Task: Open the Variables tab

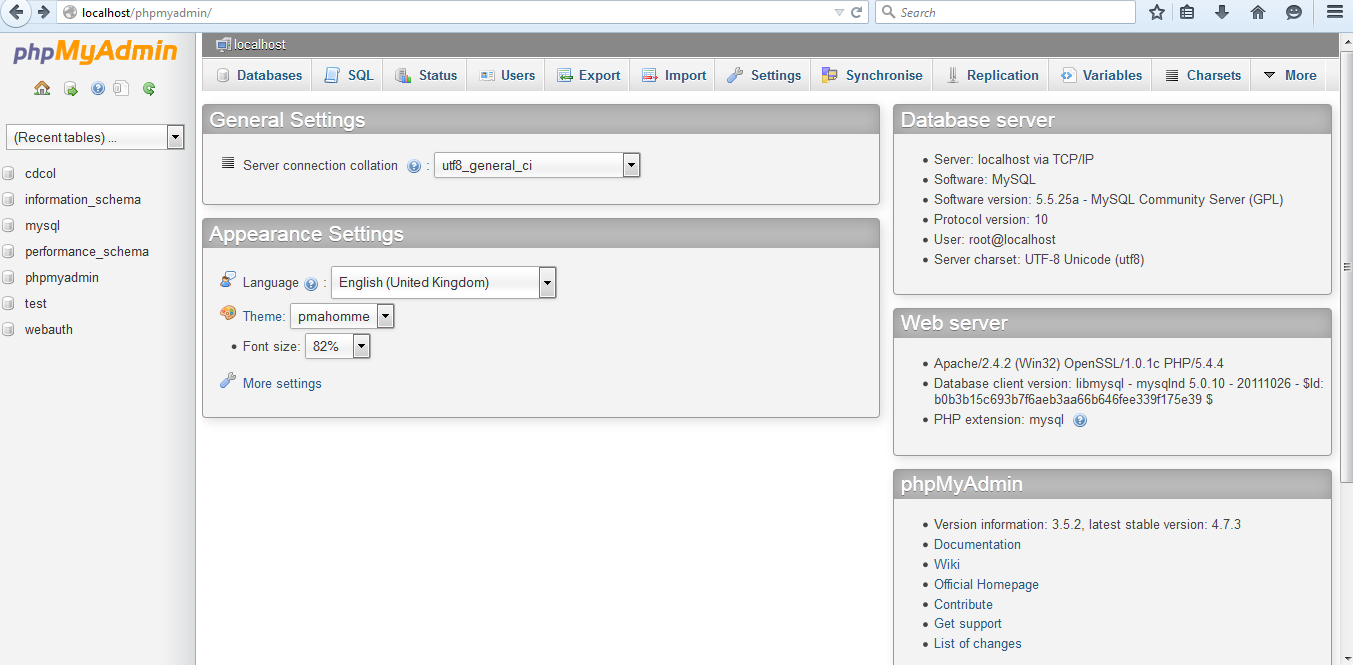Action: [x=1101, y=75]
